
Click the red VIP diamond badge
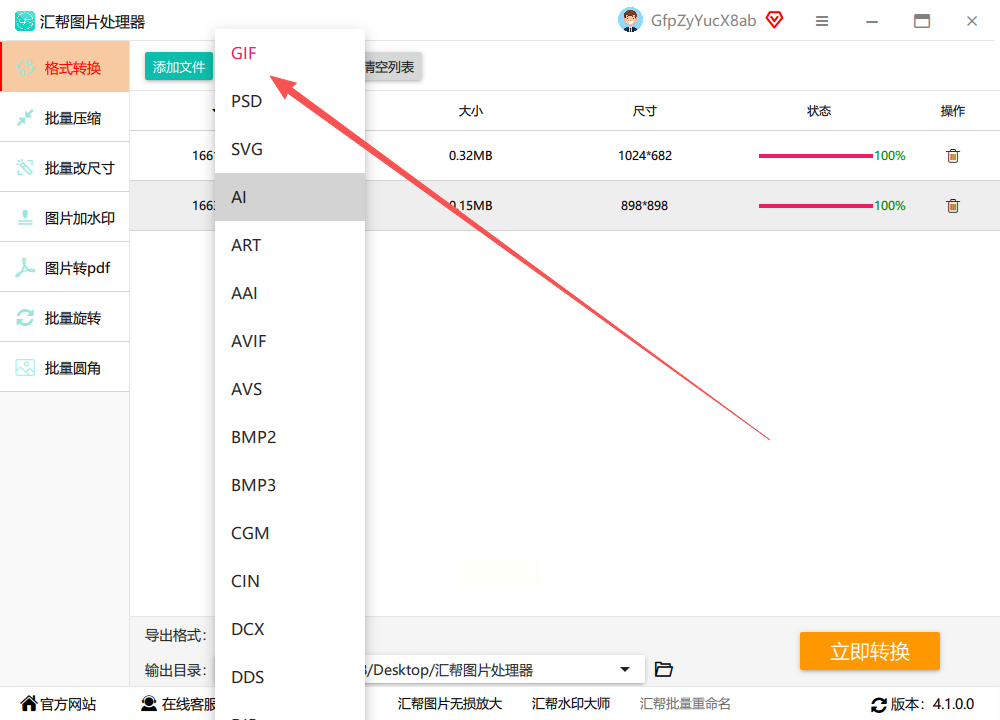pyautogui.click(x=774, y=20)
